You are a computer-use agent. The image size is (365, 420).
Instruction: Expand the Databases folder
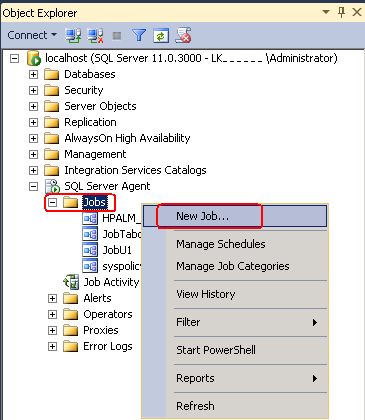click(x=33, y=74)
